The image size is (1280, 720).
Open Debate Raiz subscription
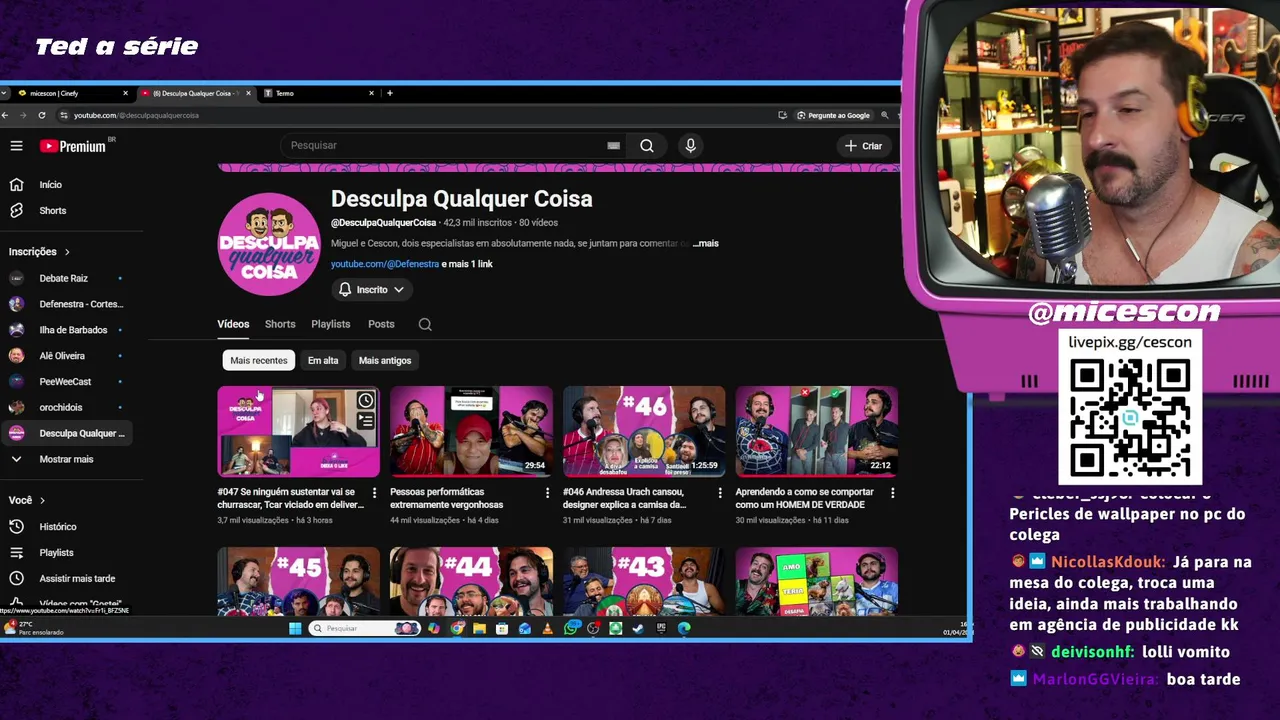[64, 278]
